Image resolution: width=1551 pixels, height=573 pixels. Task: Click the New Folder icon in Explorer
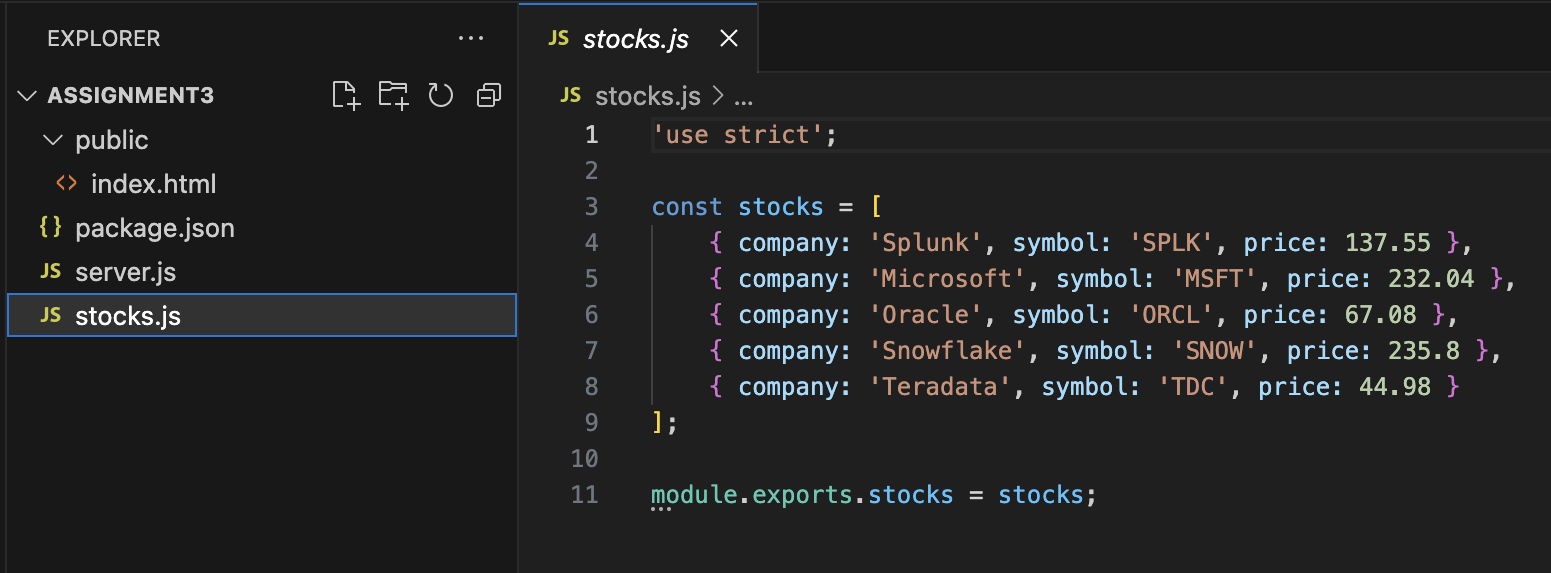point(393,96)
